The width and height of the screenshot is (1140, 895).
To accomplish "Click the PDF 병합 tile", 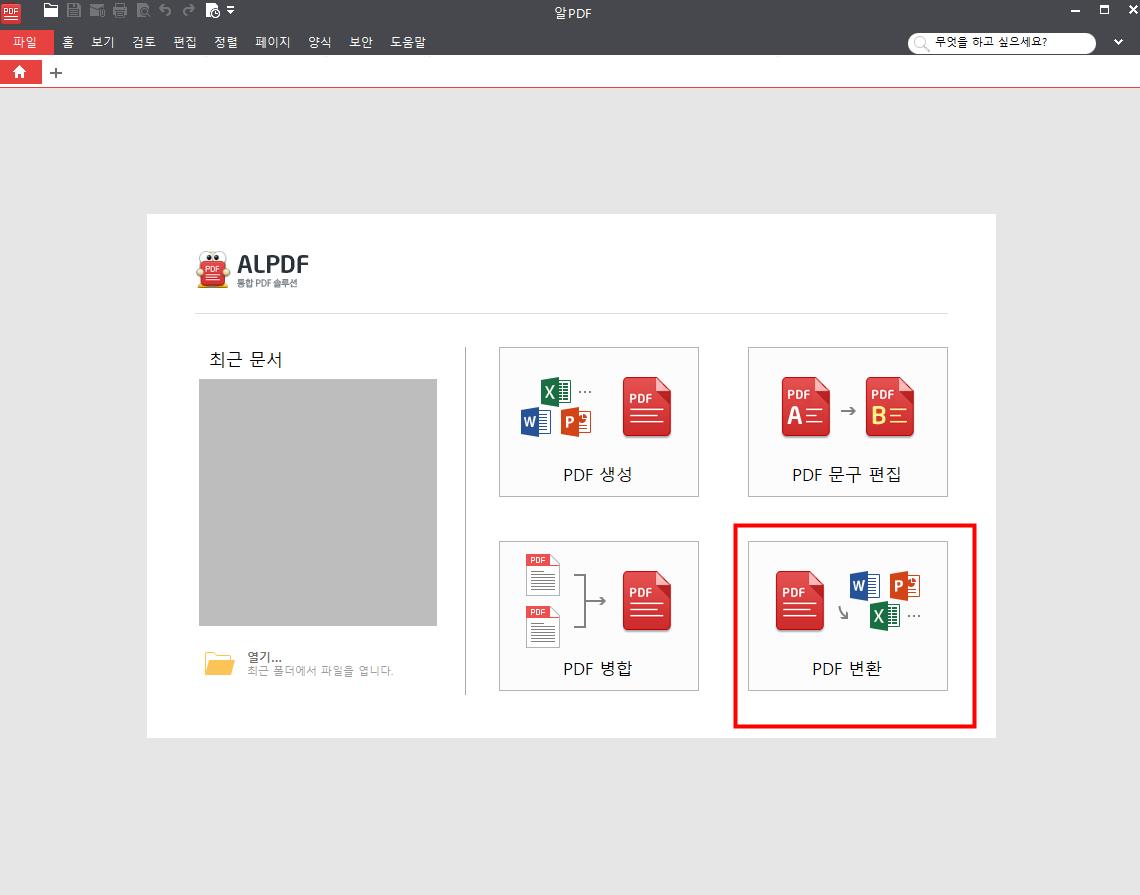I will point(598,616).
